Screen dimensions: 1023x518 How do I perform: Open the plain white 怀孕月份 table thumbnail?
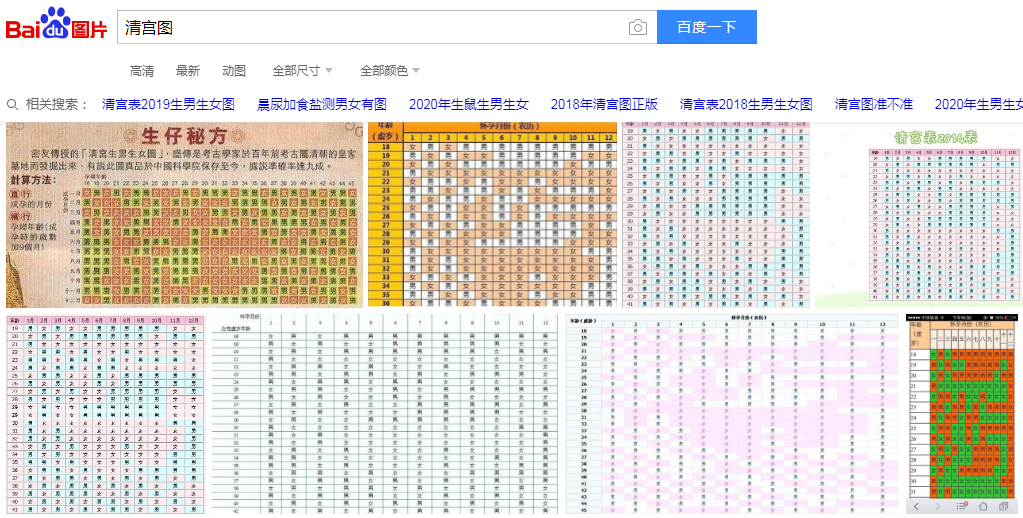pos(386,414)
